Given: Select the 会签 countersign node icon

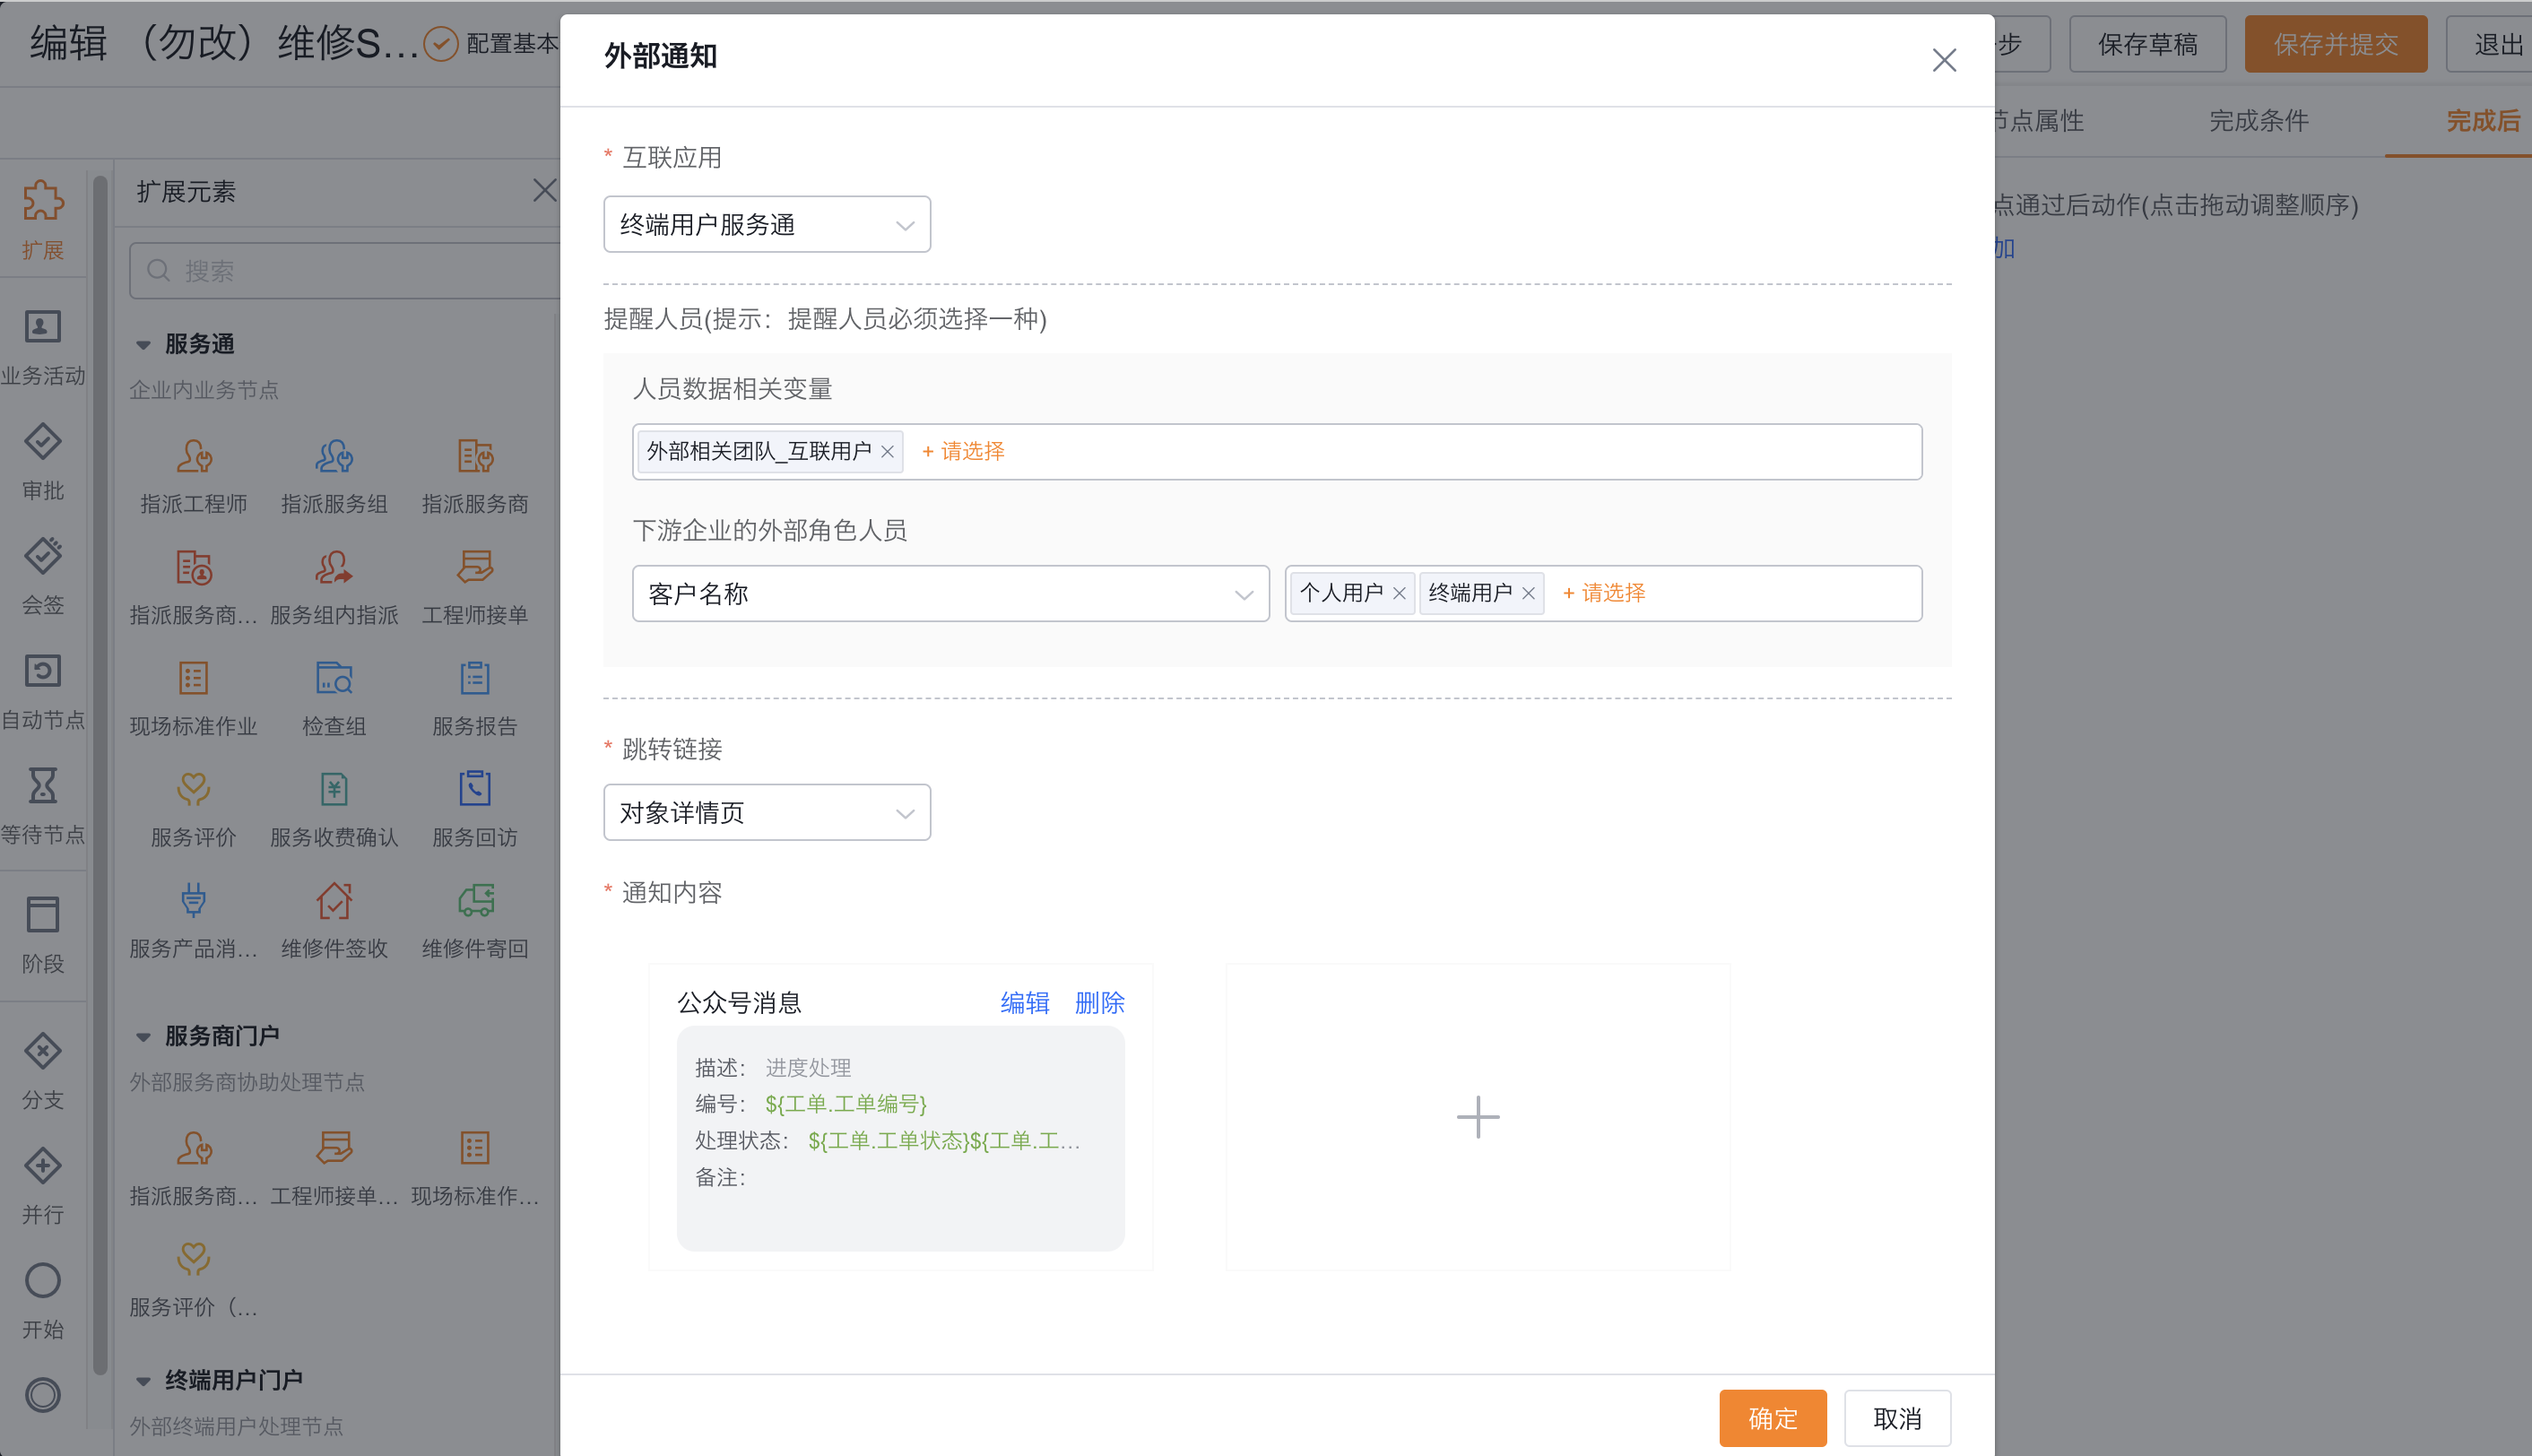Looking at the screenshot, I should pyautogui.click(x=42, y=556).
